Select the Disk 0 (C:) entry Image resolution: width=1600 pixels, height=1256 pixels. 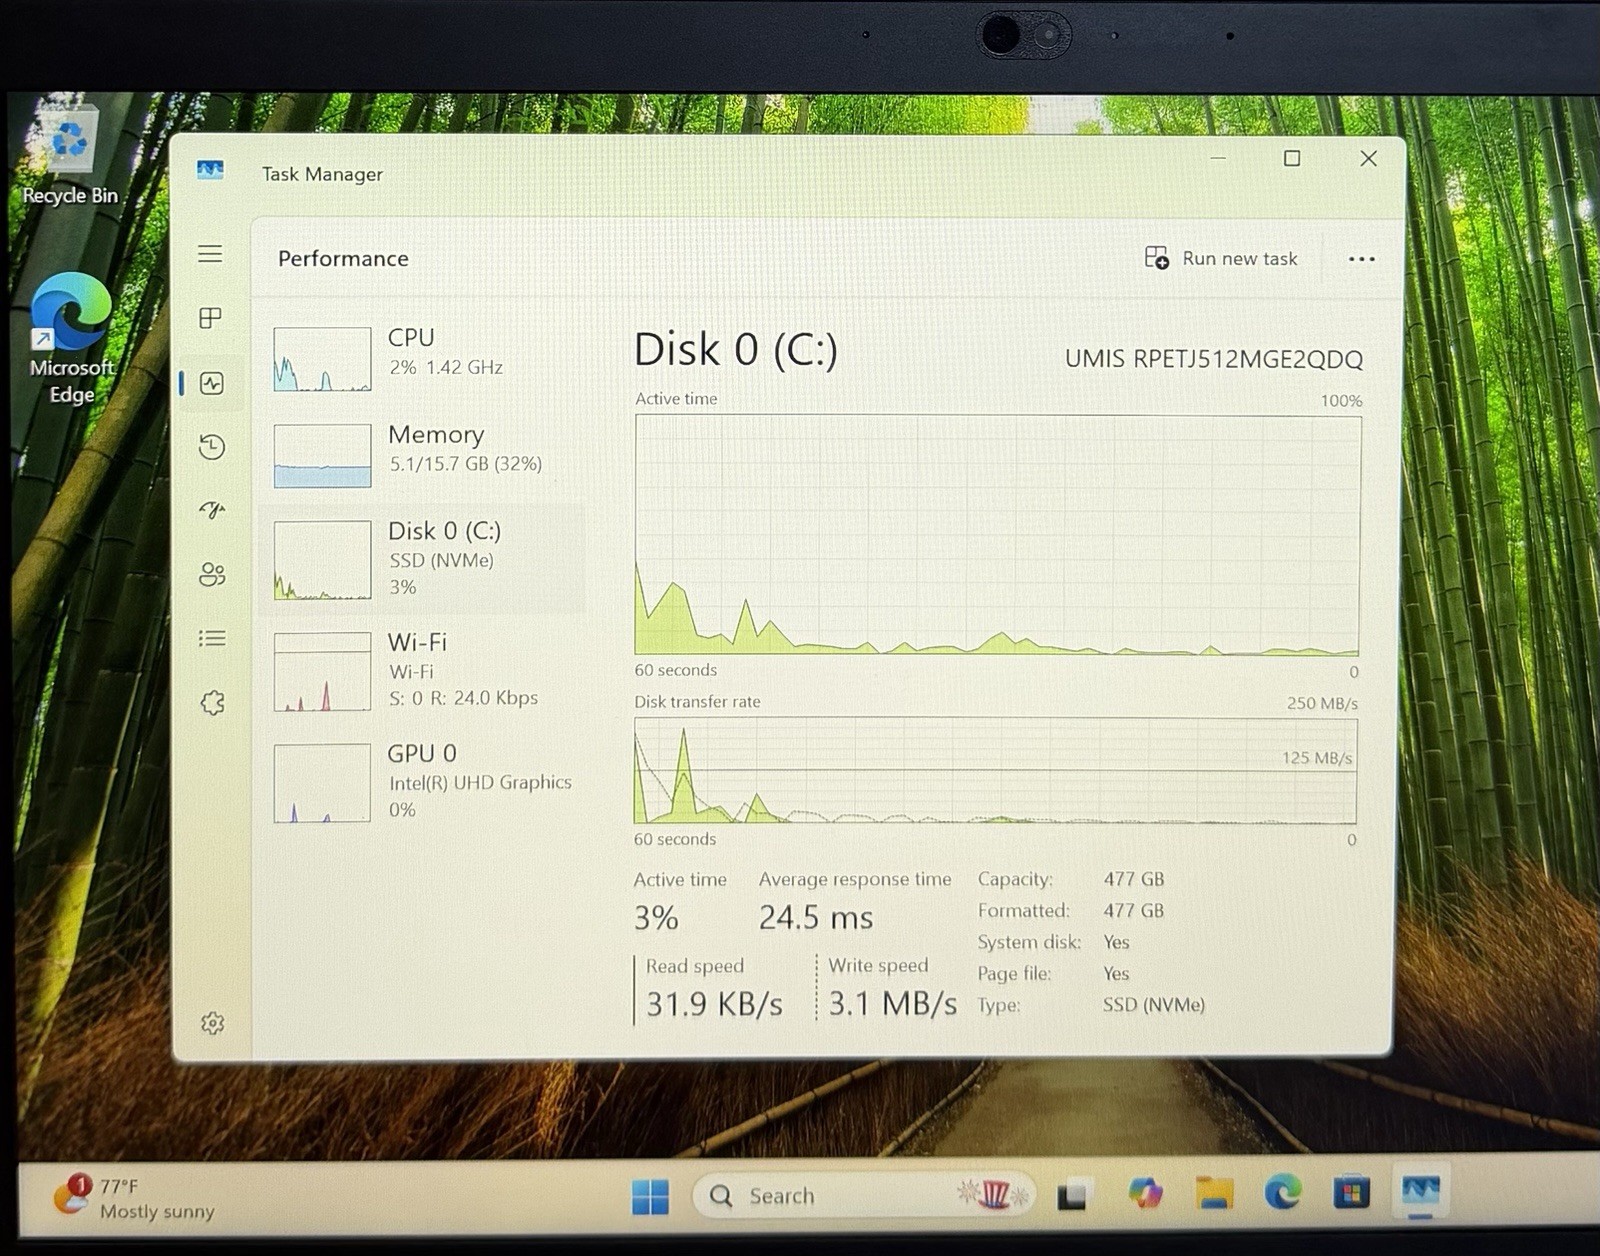pyautogui.click(x=424, y=559)
